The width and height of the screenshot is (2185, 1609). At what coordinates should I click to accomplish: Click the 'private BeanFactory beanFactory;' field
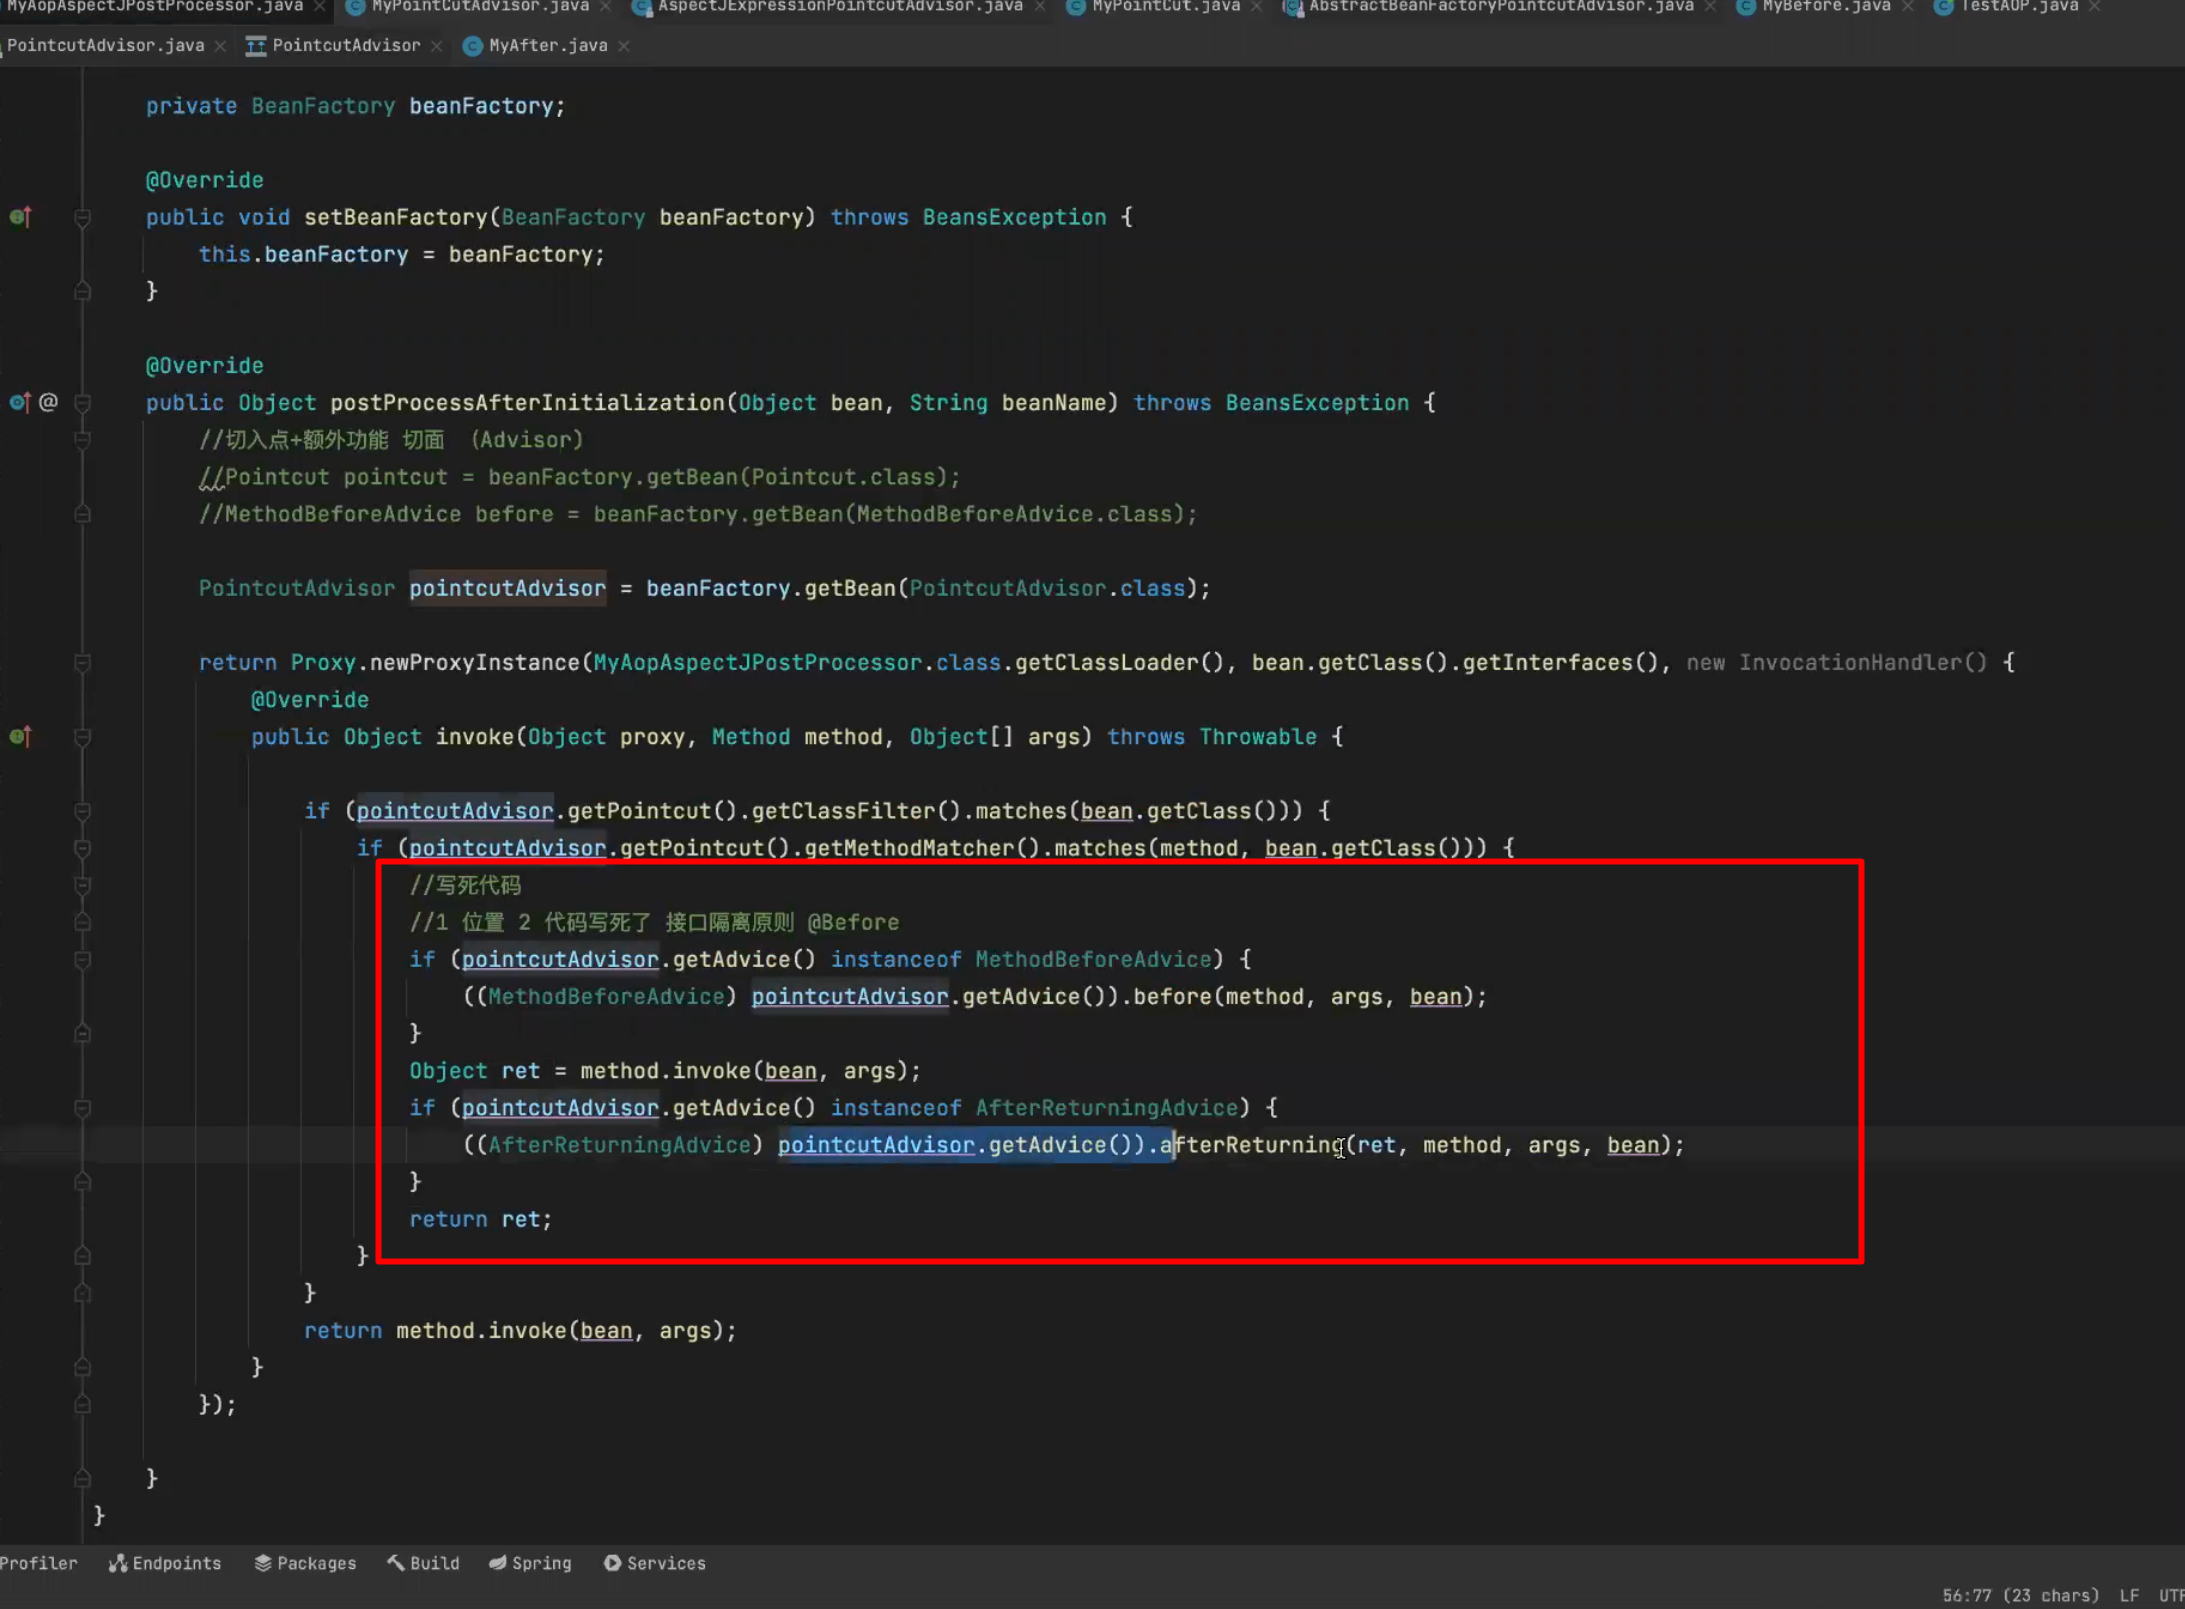point(355,106)
